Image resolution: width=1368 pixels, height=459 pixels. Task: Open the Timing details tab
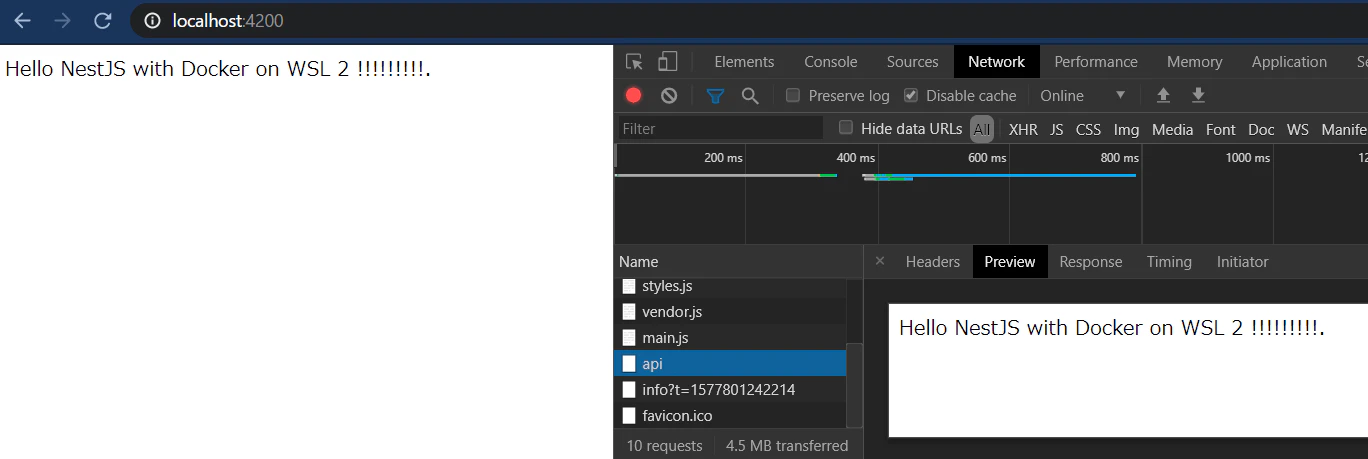[1169, 262]
